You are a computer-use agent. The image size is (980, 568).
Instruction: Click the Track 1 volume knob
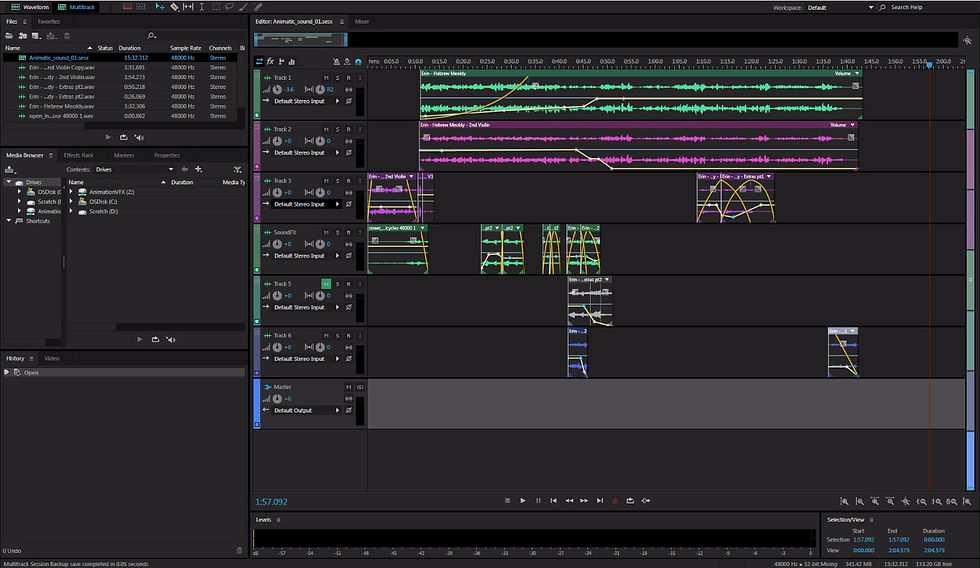click(277, 89)
